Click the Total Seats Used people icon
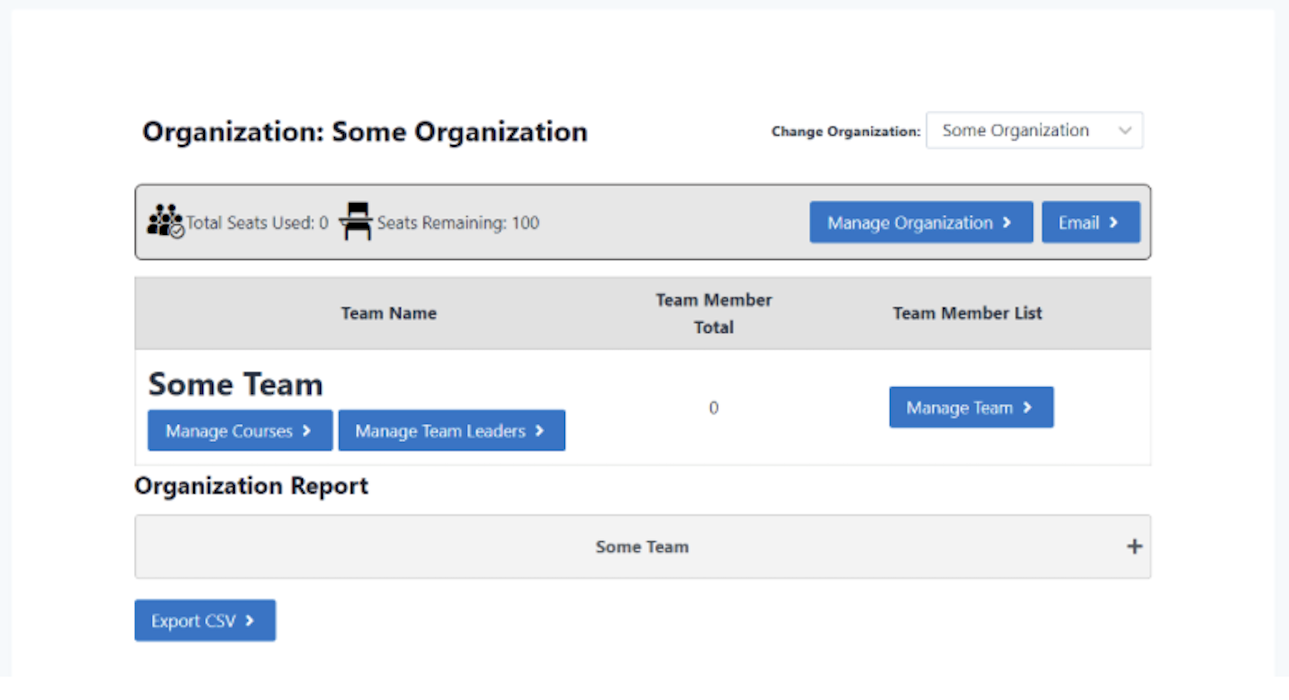 (x=165, y=221)
